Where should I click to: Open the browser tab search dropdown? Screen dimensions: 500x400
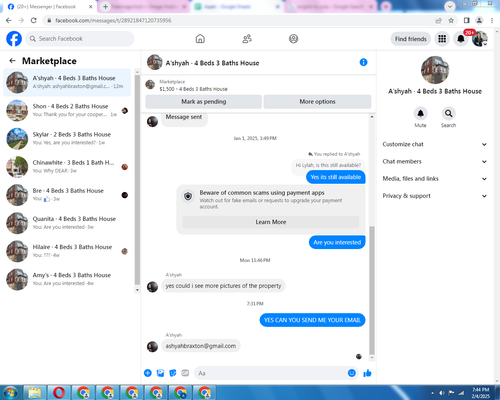pos(450,6)
